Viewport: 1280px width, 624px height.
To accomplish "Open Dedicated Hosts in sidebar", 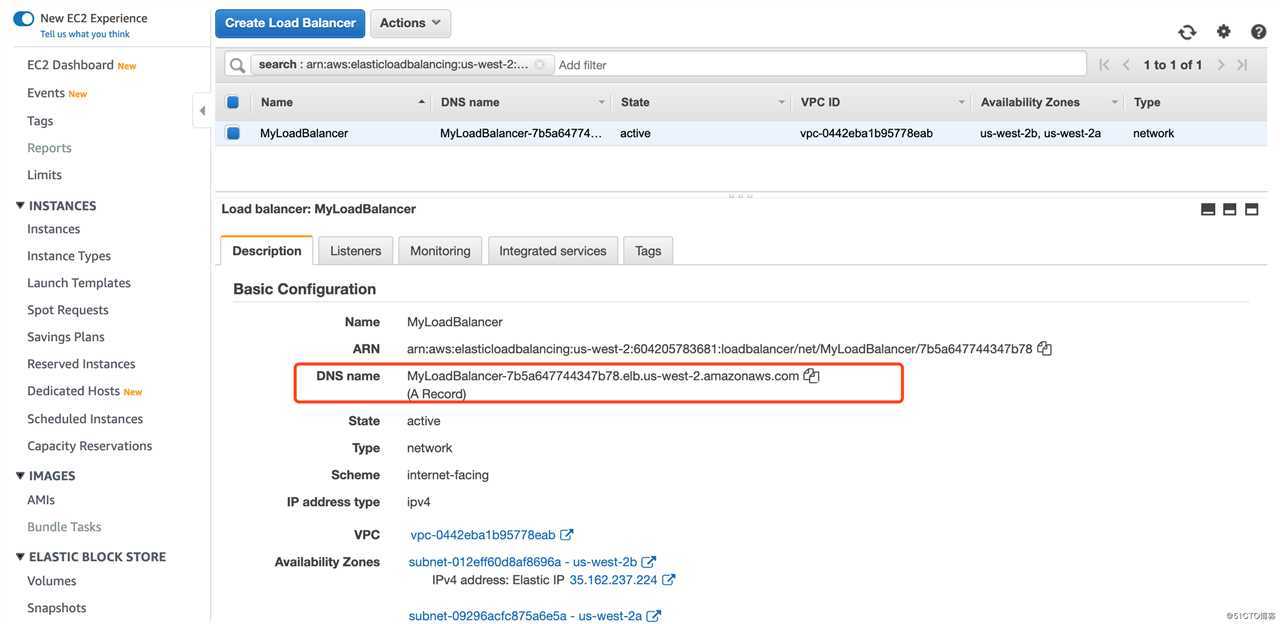I will [73, 391].
